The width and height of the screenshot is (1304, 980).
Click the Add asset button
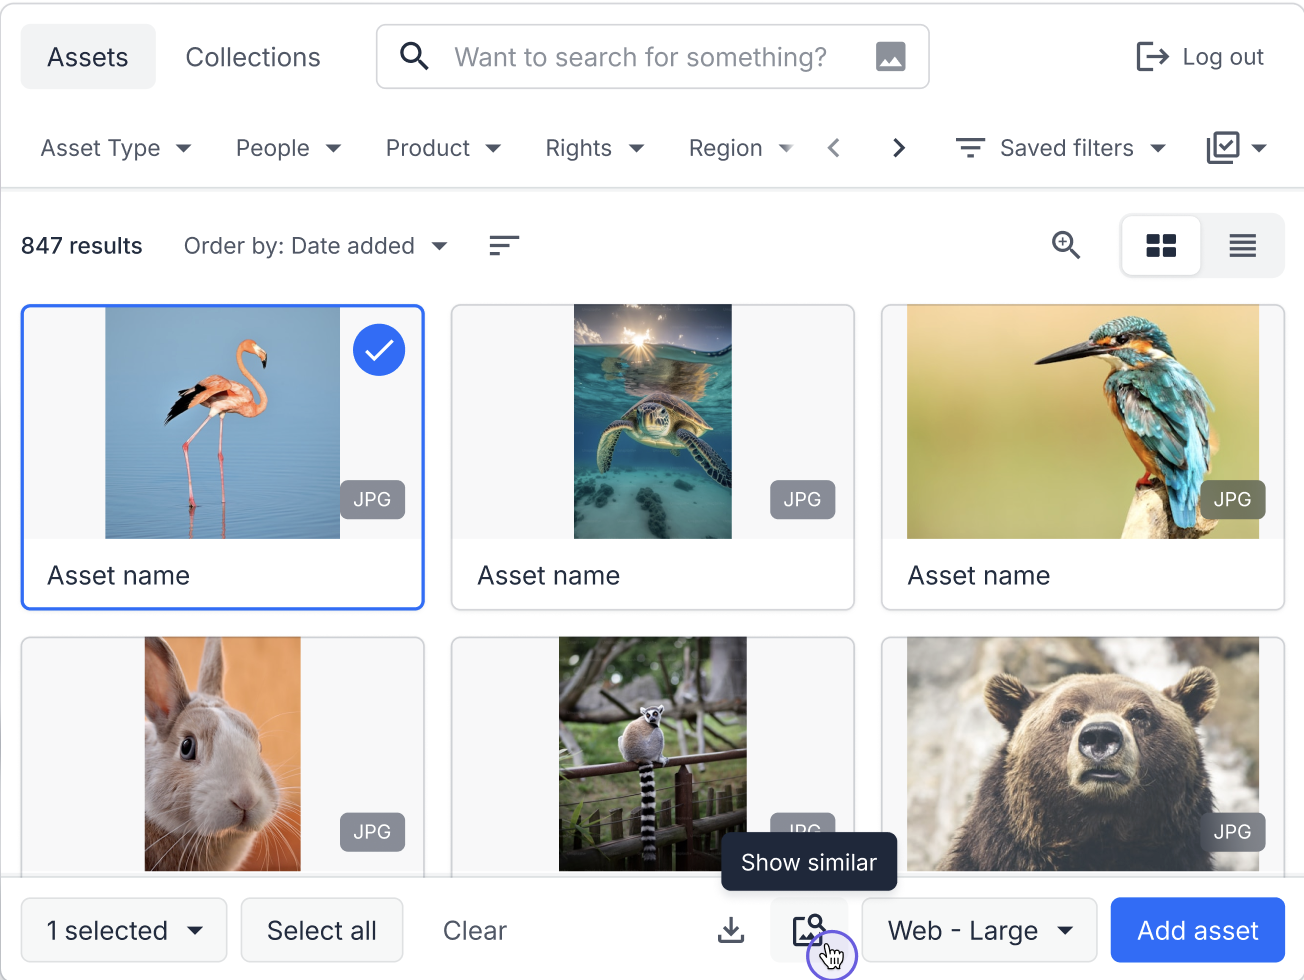pyautogui.click(x=1198, y=930)
